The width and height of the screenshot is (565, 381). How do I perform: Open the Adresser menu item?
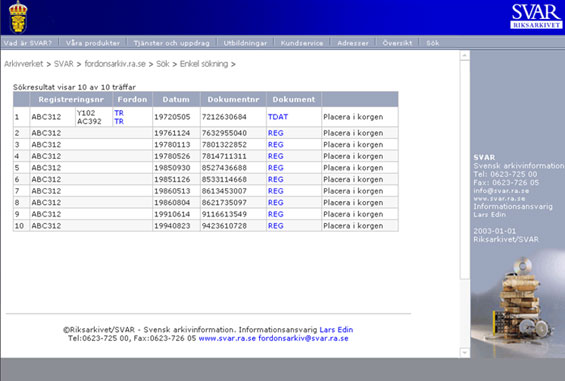[353, 43]
